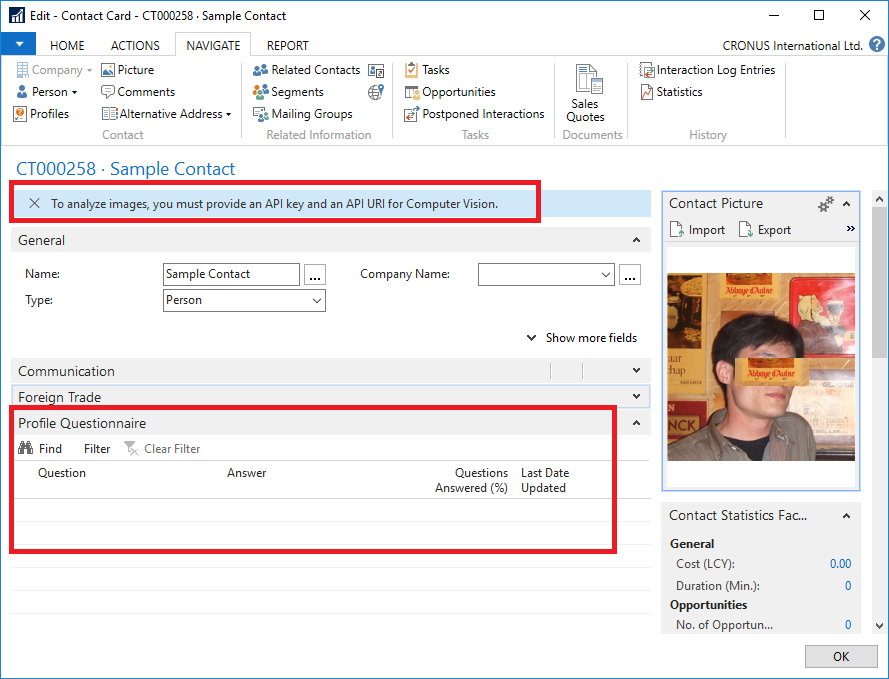Switch to the HOME ribbon tab

click(67, 45)
